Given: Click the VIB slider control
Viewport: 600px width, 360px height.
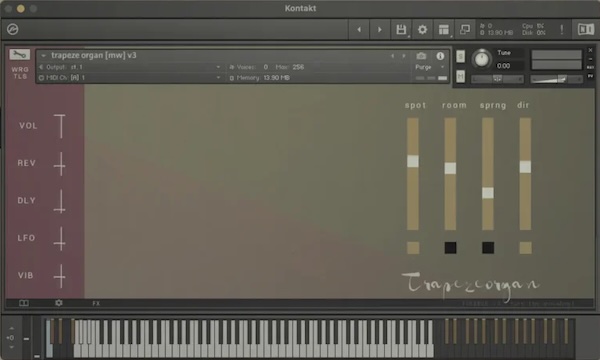Looking at the screenshot, I should (x=60, y=276).
